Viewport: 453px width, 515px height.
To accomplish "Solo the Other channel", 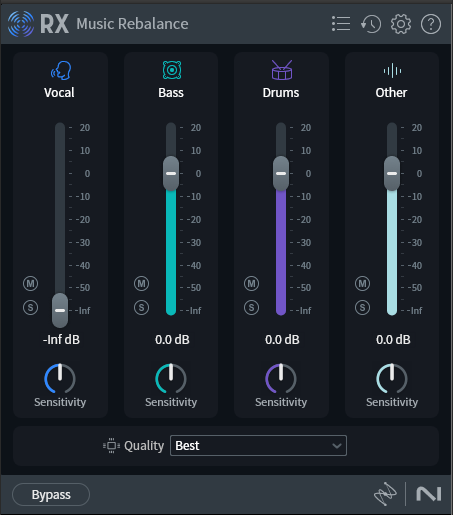I will click(x=362, y=307).
